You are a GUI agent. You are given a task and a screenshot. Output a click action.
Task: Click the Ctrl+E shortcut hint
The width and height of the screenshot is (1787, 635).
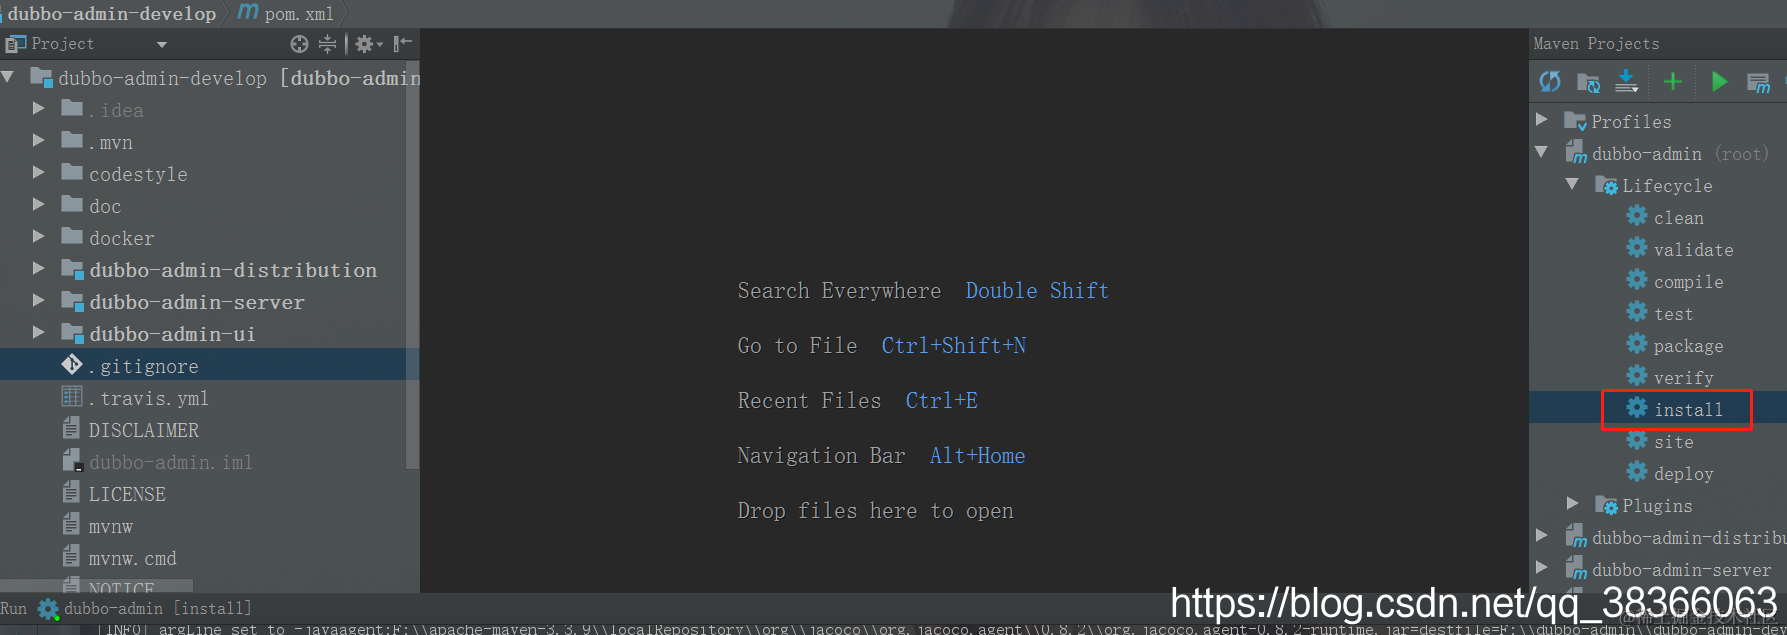(x=941, y=400)
